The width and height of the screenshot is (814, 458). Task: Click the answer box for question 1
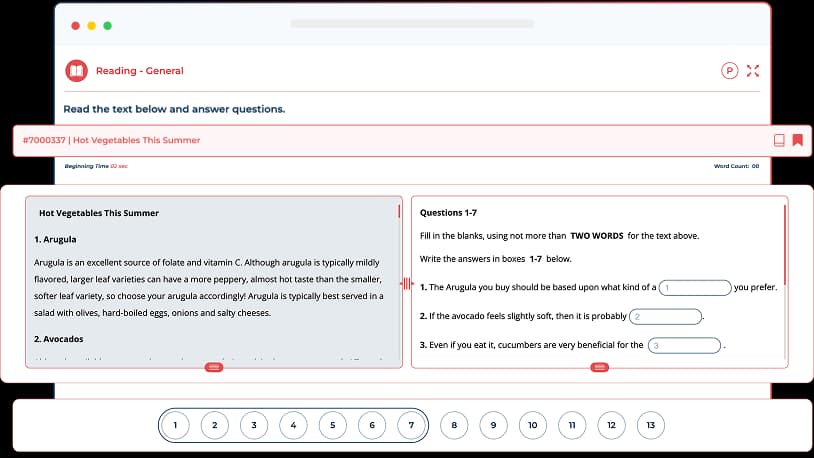695,288
